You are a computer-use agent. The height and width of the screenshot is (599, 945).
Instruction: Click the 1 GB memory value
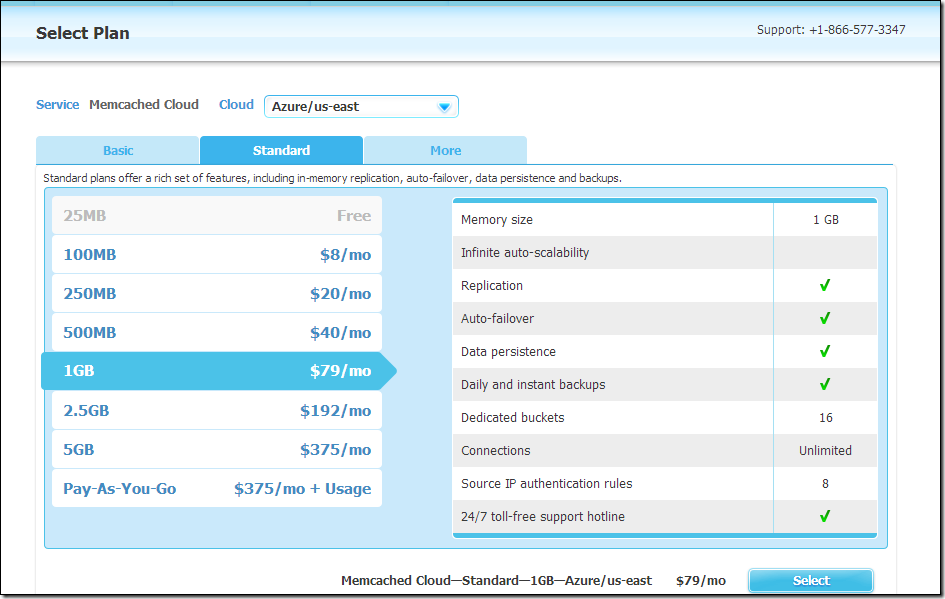pyautogui.click(x=825, y=220)
